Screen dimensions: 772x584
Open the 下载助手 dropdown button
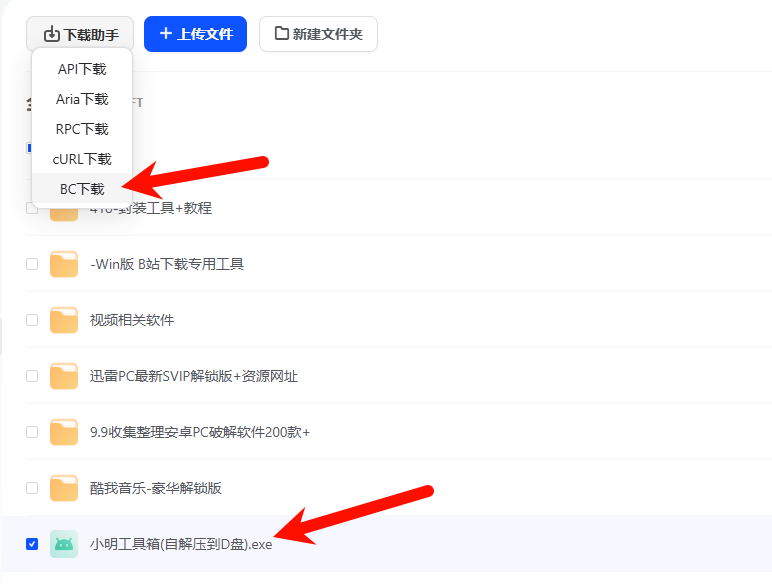coord(80,34)
